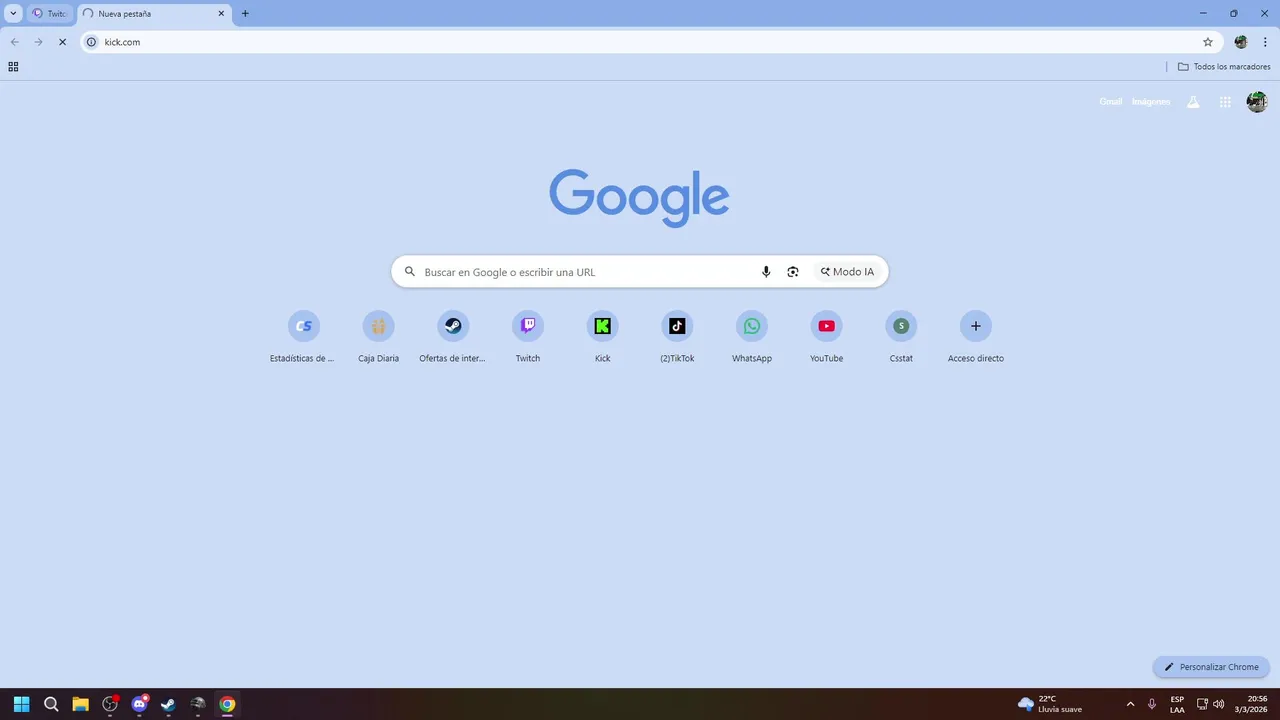1280x720 pixels.
Task: Add a shortcut via Acceso directo
Action: coord(976,337)
